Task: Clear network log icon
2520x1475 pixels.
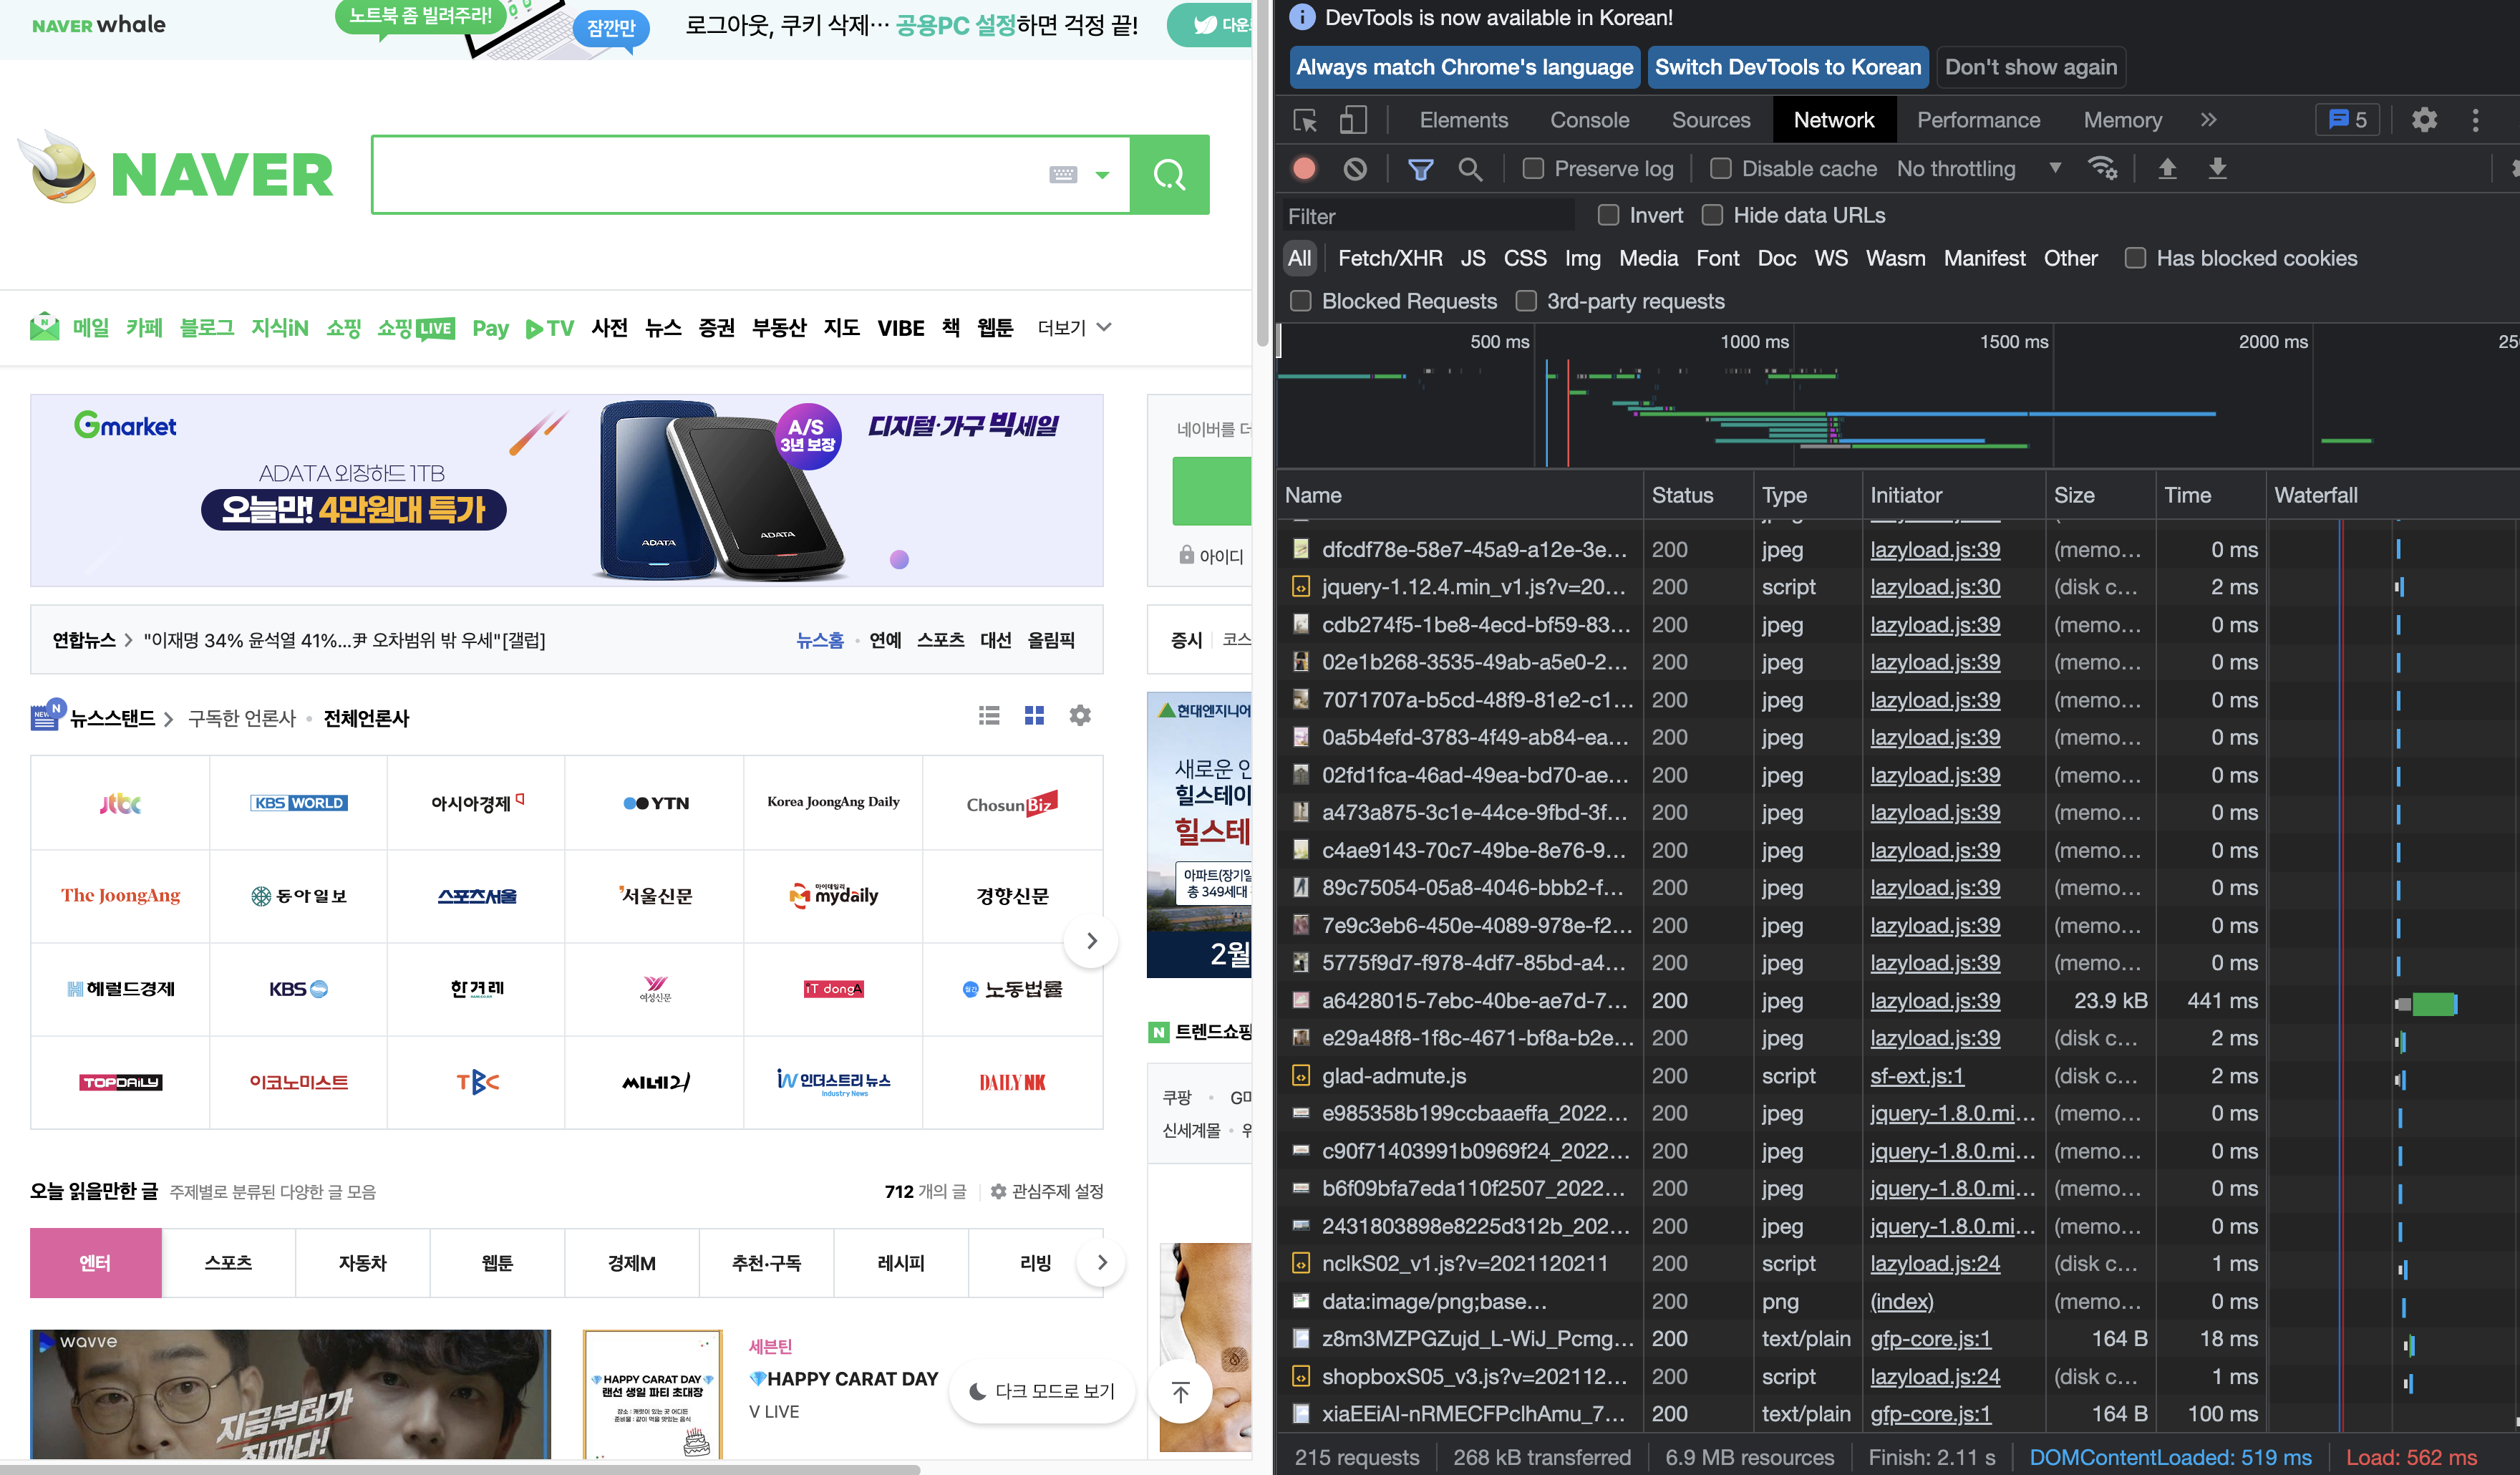Action: pyautogui.click(x=1355, y=169)
